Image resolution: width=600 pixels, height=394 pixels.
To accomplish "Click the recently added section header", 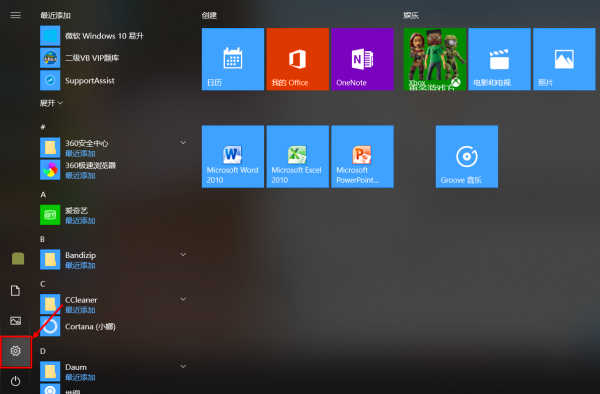I will [x=55, y=15].
